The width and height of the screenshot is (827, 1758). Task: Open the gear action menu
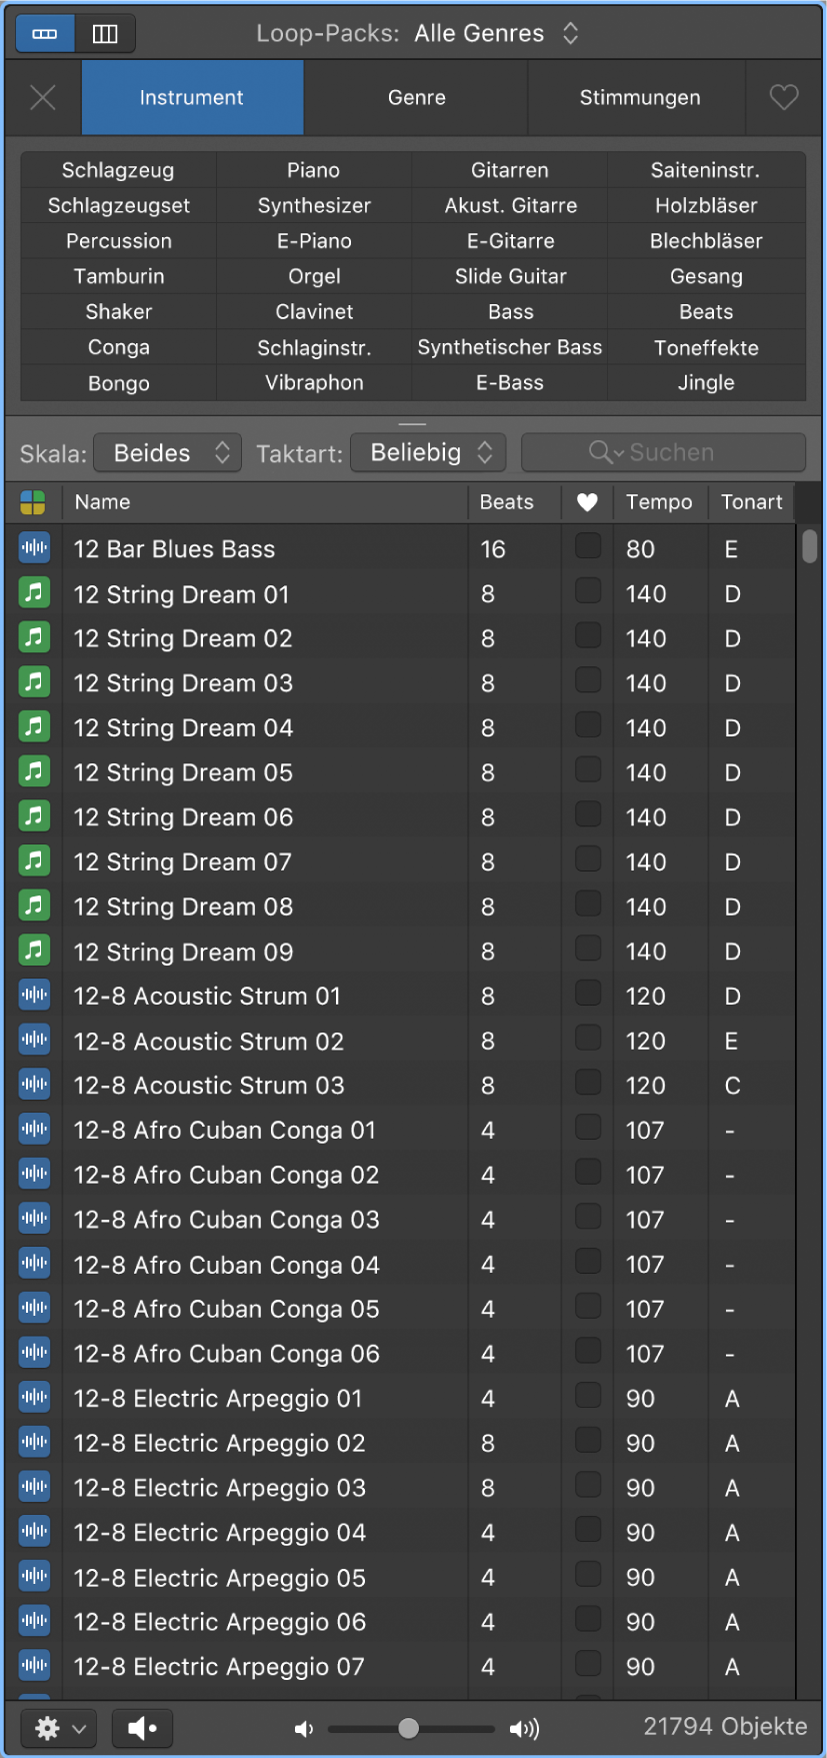click(x=58, y=1728)
